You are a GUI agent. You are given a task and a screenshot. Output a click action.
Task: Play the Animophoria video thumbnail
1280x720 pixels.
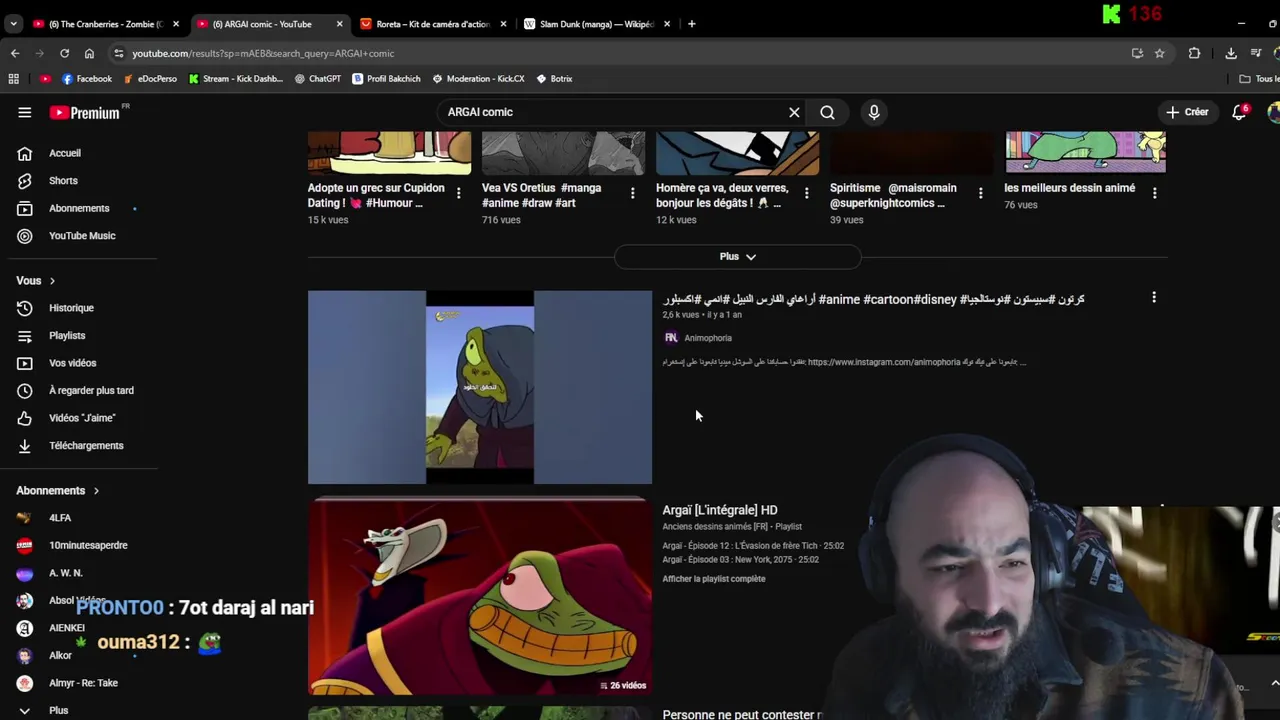click(x=480, y=387)
